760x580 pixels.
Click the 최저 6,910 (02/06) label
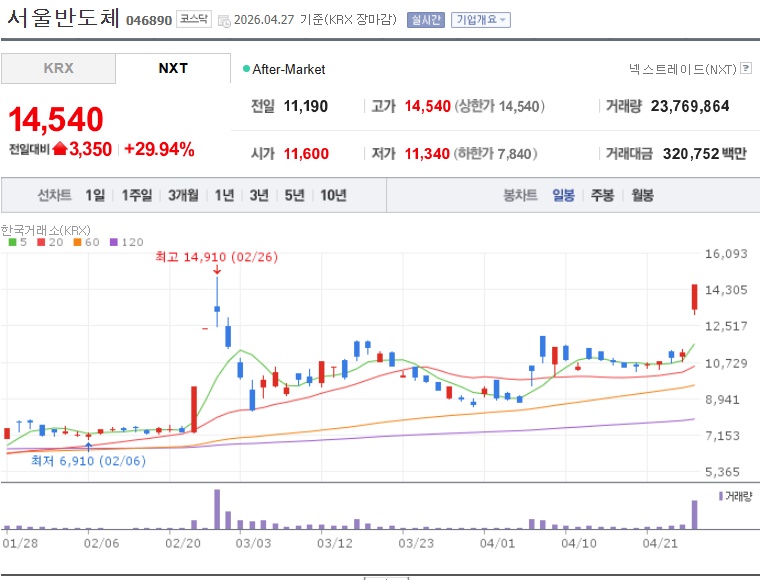[88, 460]
